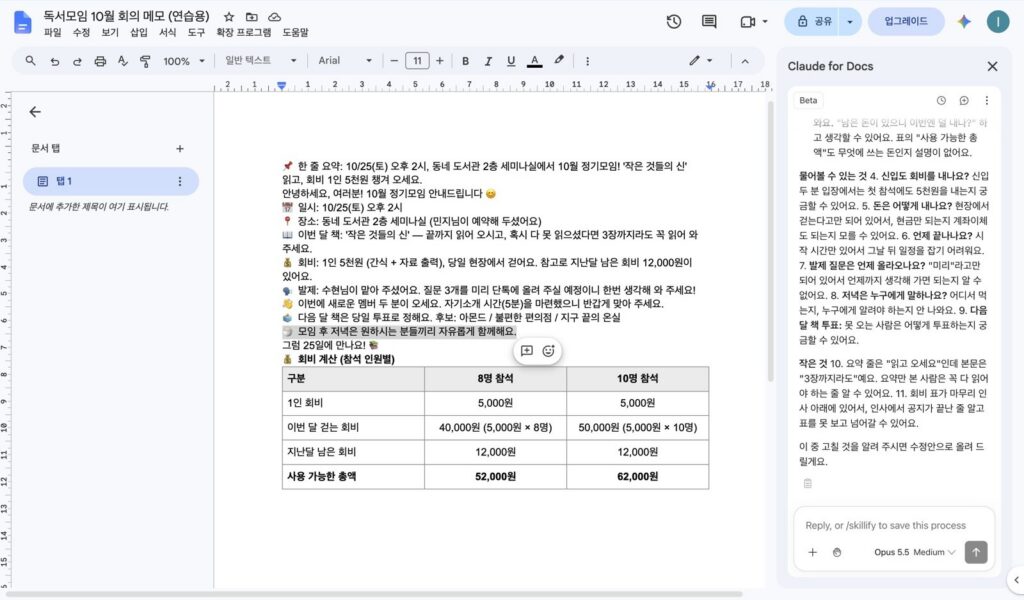Click the document title text
This screenshot has height=600, width=1024.
126,16
